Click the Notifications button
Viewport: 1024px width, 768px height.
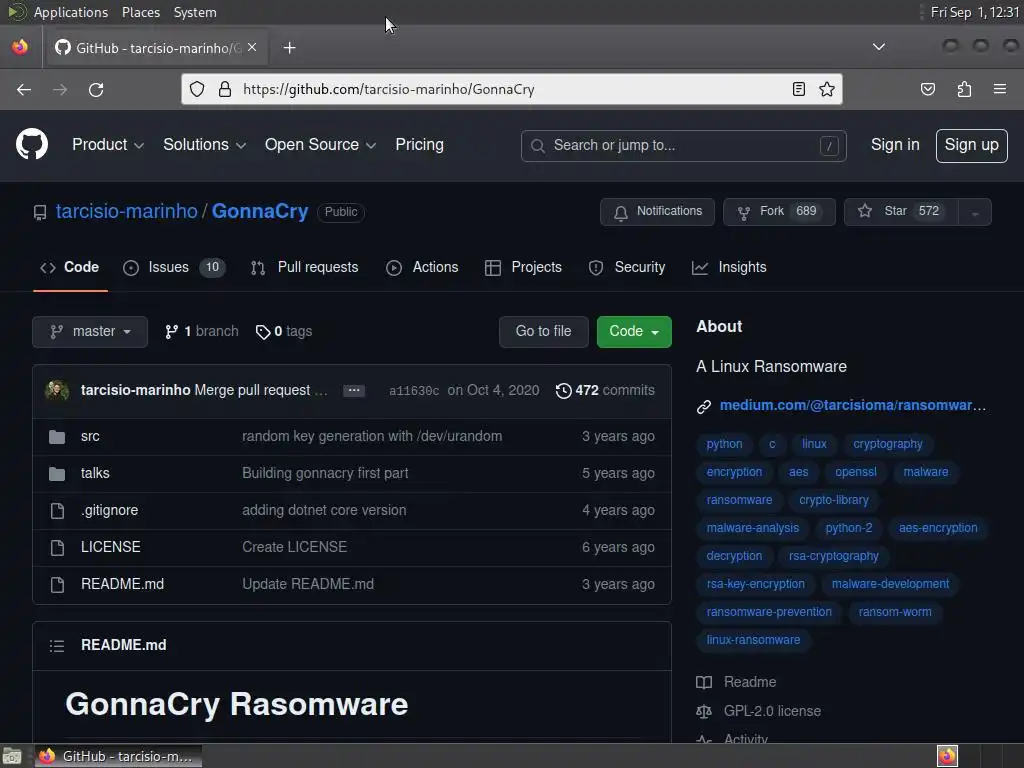pos(657,212)
